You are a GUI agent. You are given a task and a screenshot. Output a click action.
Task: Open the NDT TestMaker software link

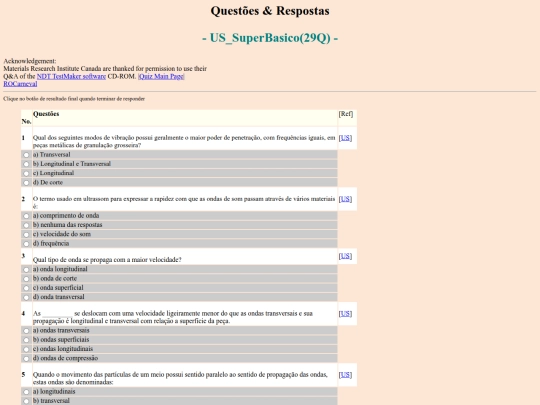pyautogui.click(x=71, y=76)
